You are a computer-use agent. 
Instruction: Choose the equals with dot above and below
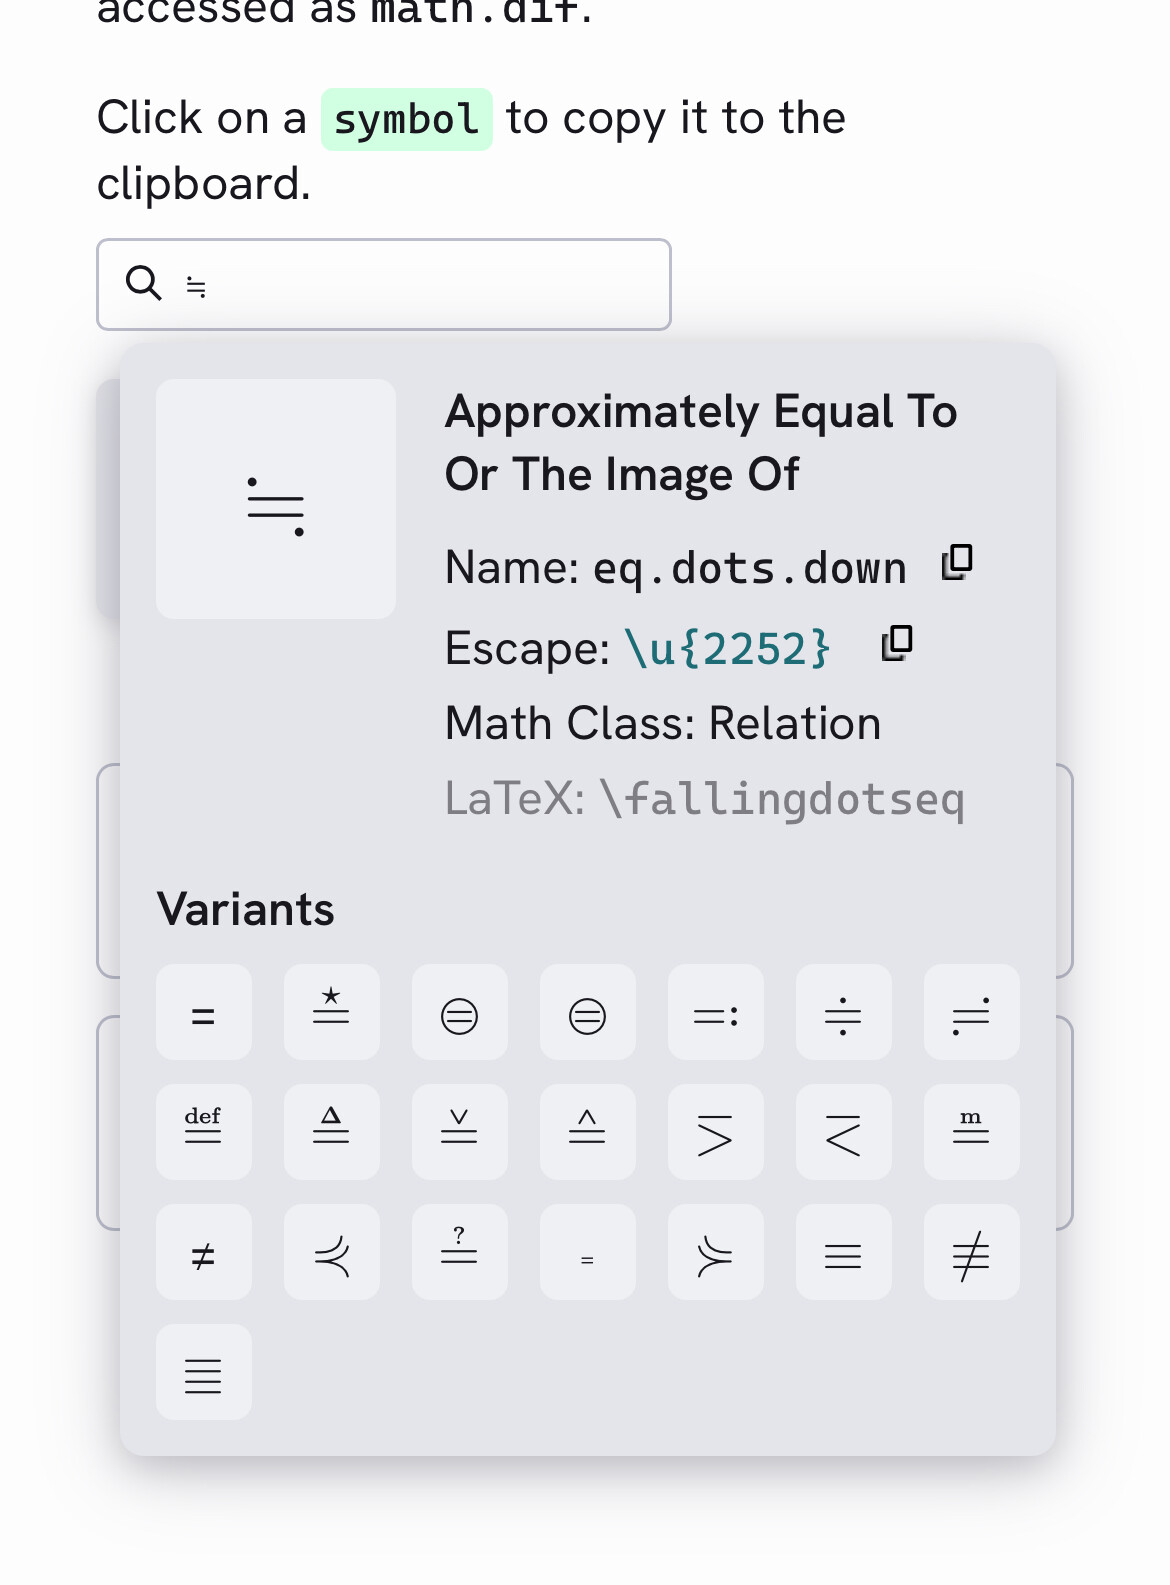tap(843, 1012)
